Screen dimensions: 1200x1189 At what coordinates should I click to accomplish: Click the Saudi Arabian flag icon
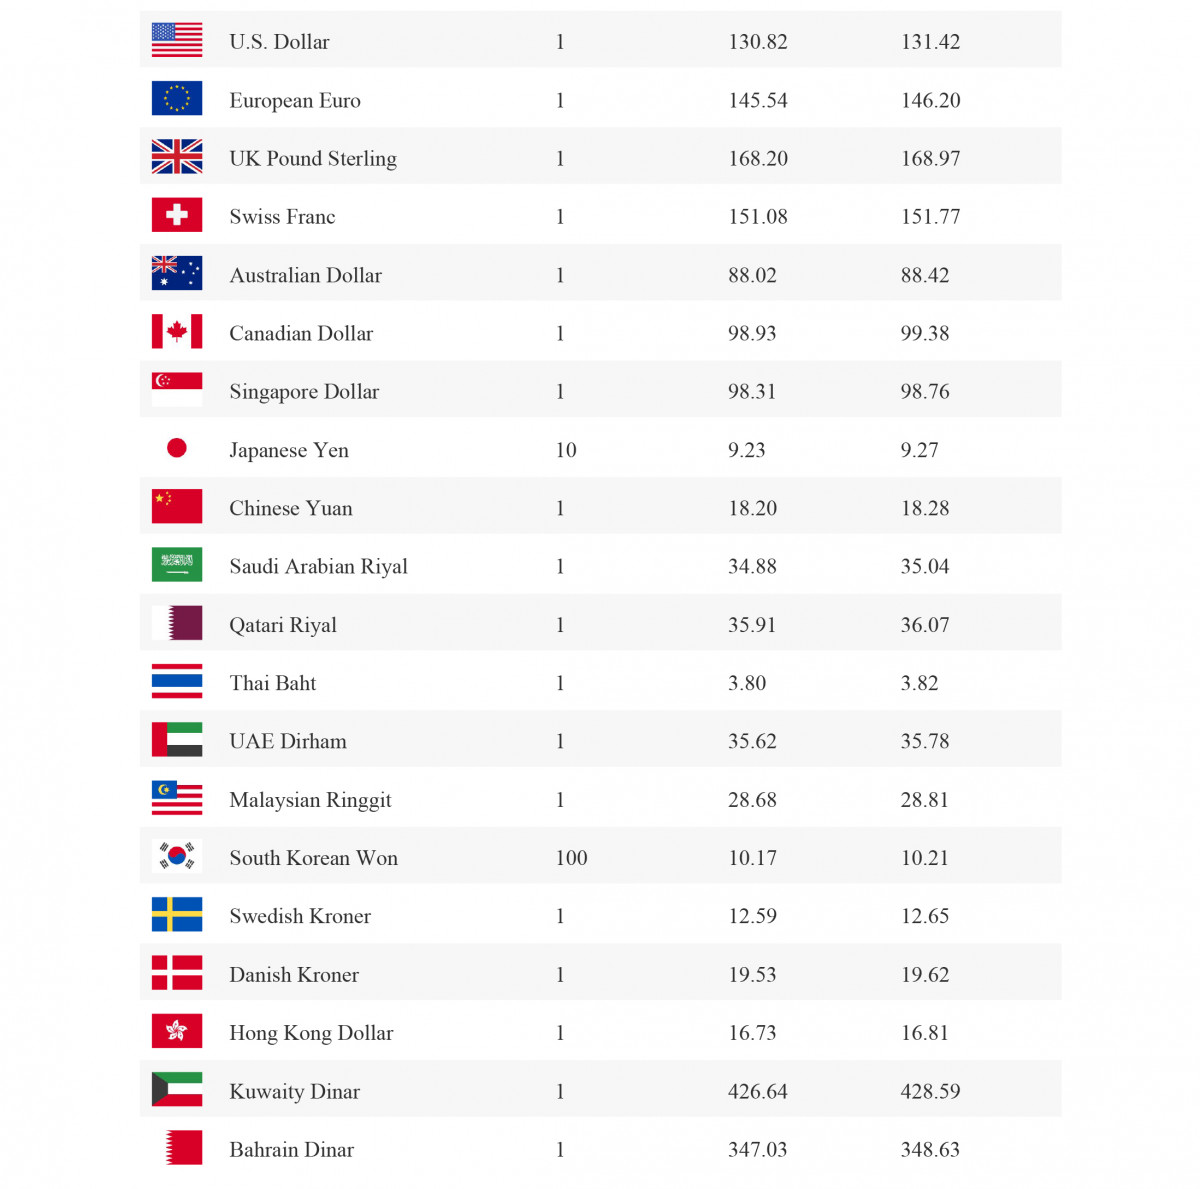(x=177, y=564)
